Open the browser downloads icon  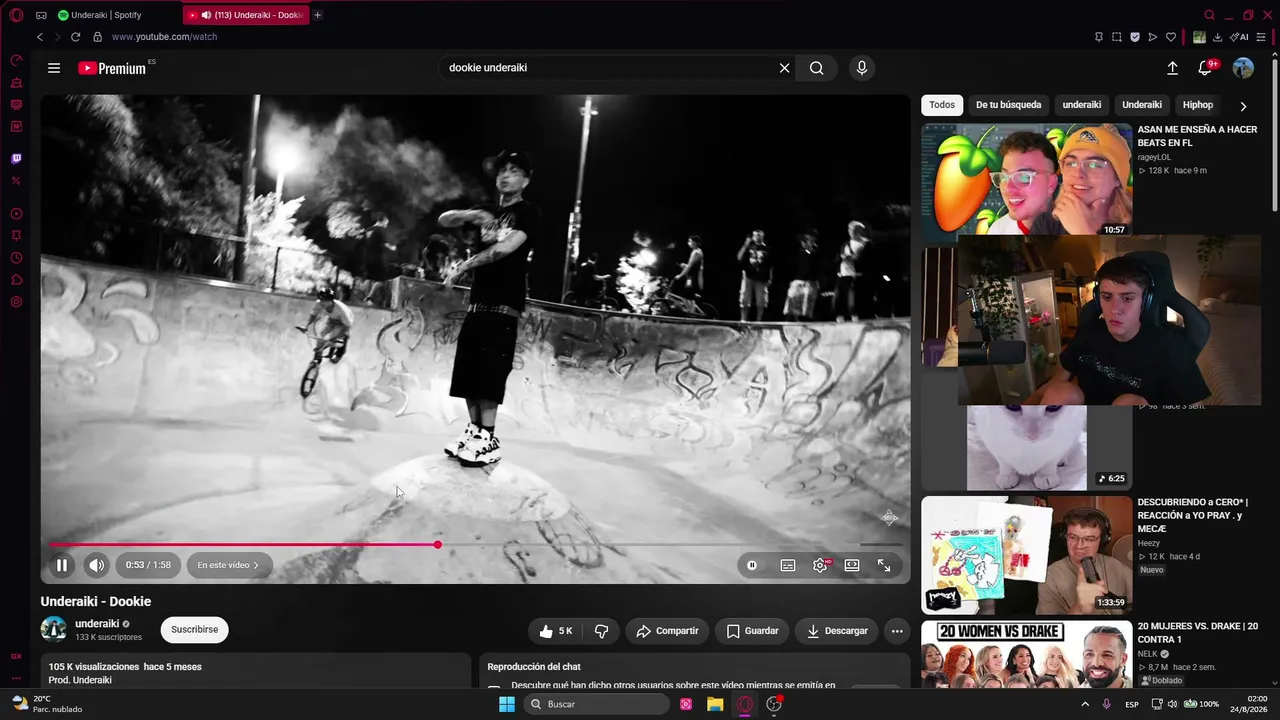tap(1217, 37)
